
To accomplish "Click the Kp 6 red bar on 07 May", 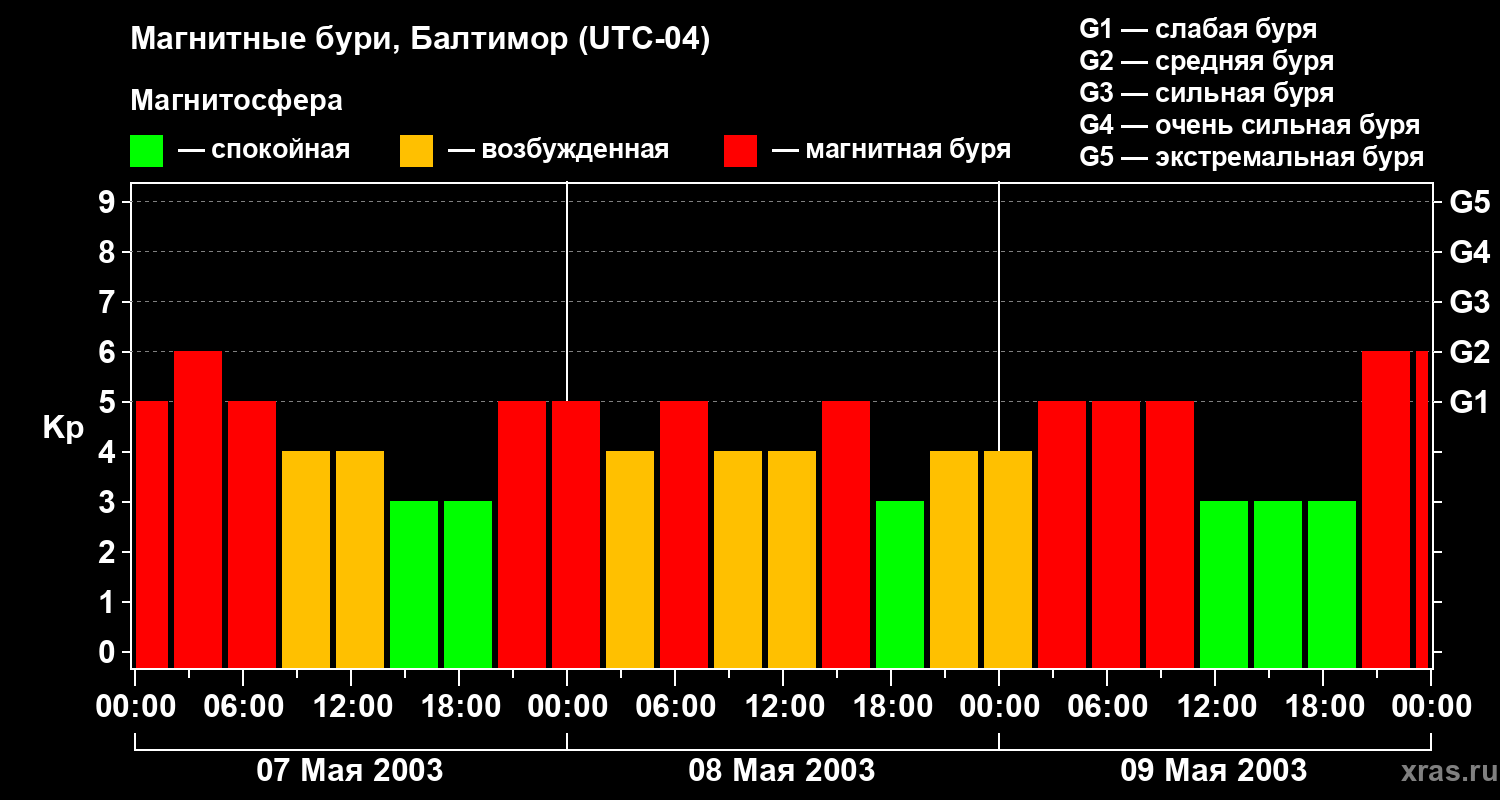I will coord(198,509).
